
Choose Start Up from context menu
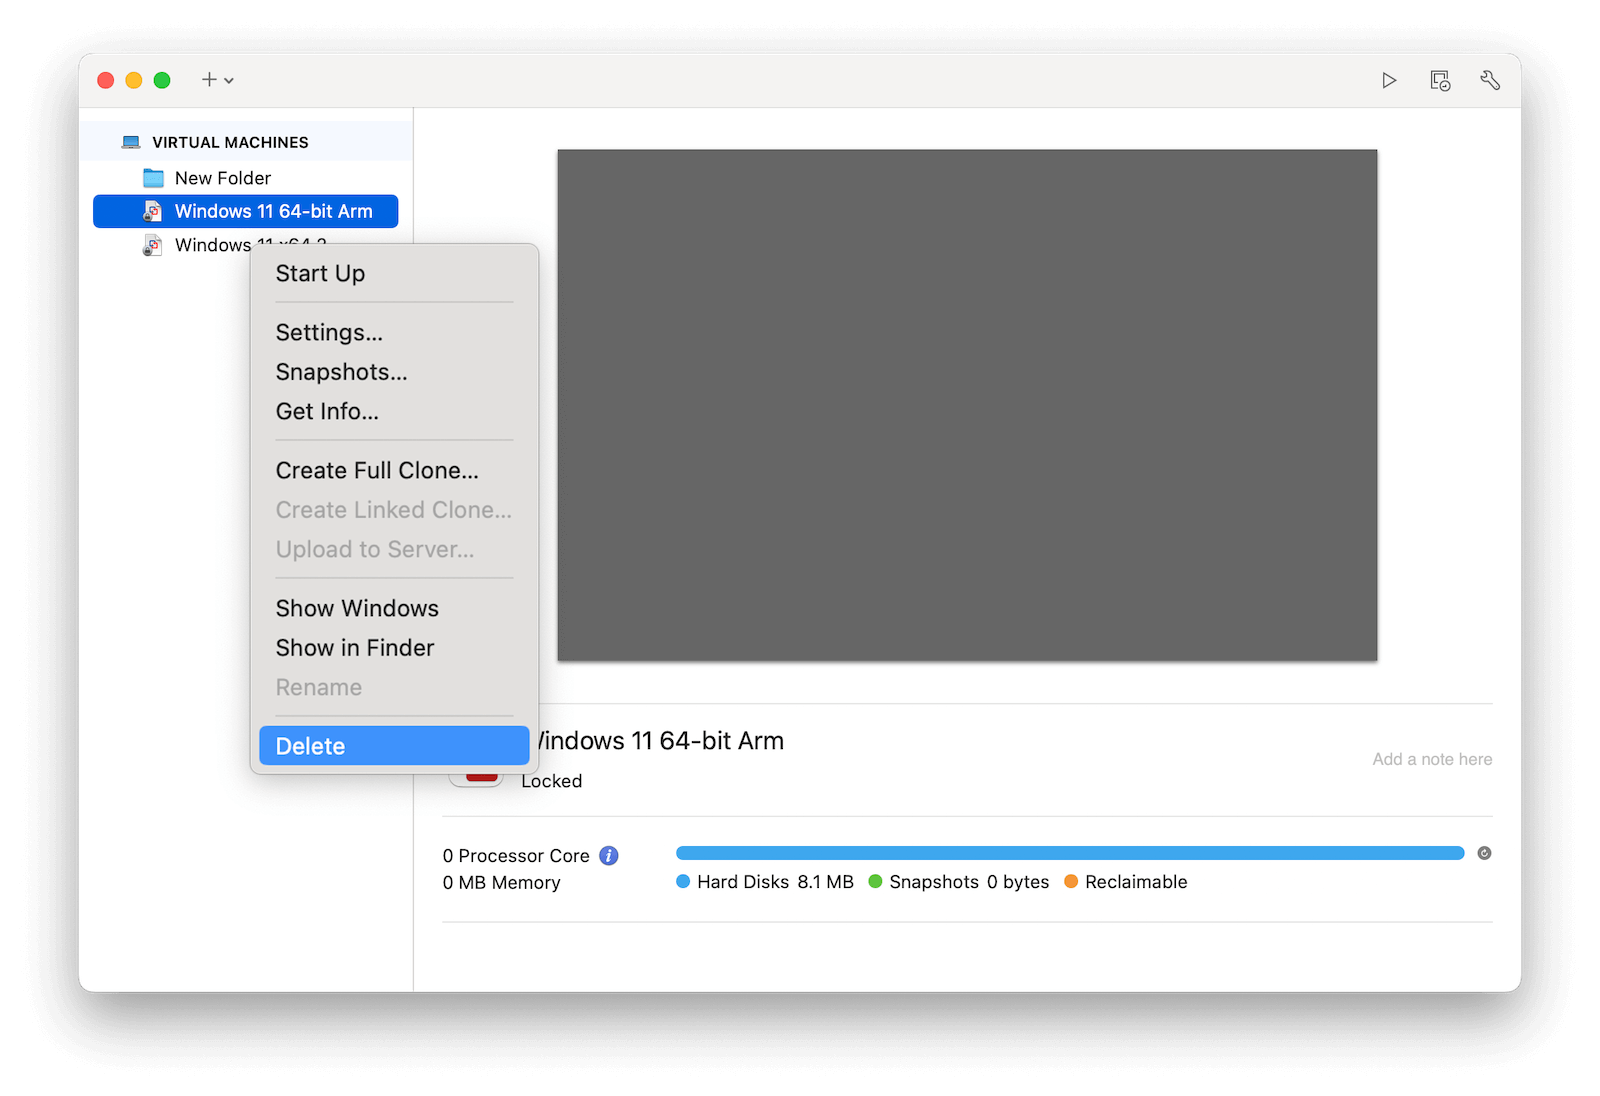click(x=394, y=274)
